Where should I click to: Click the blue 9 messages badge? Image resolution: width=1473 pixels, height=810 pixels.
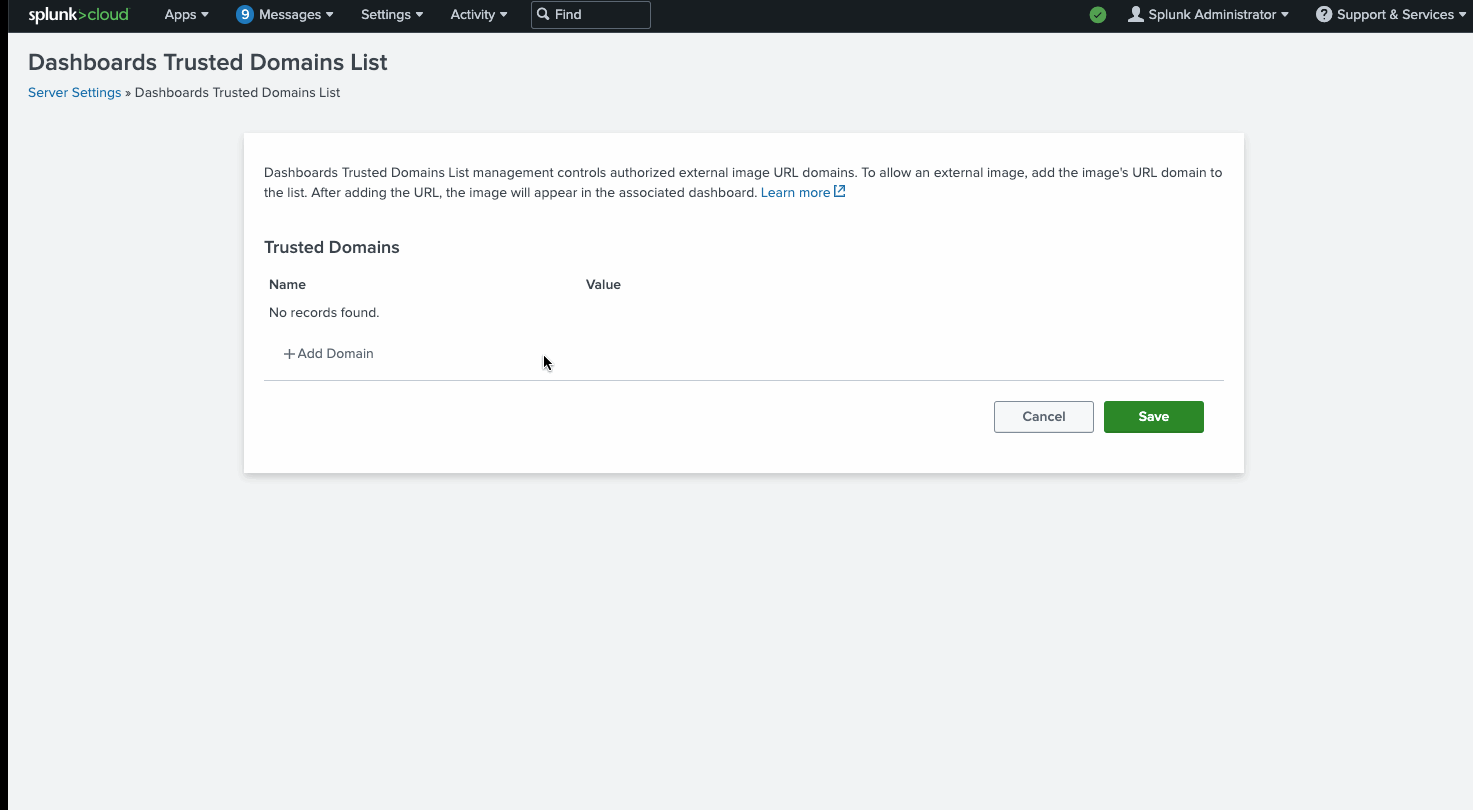coord(245,15)
